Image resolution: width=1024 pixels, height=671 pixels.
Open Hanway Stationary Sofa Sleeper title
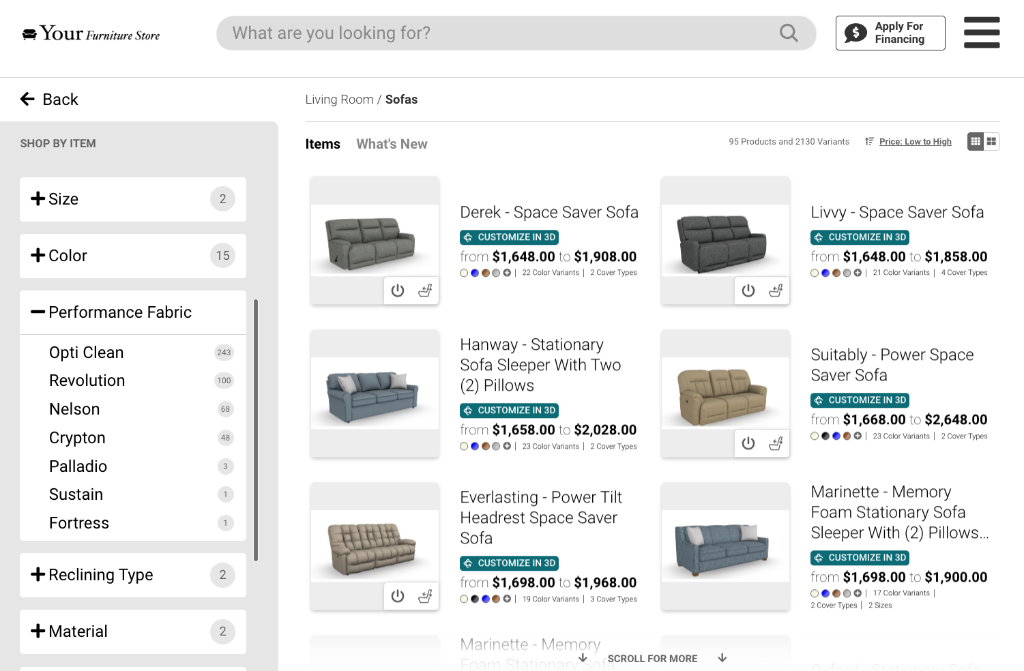click(x=540, y=365)
